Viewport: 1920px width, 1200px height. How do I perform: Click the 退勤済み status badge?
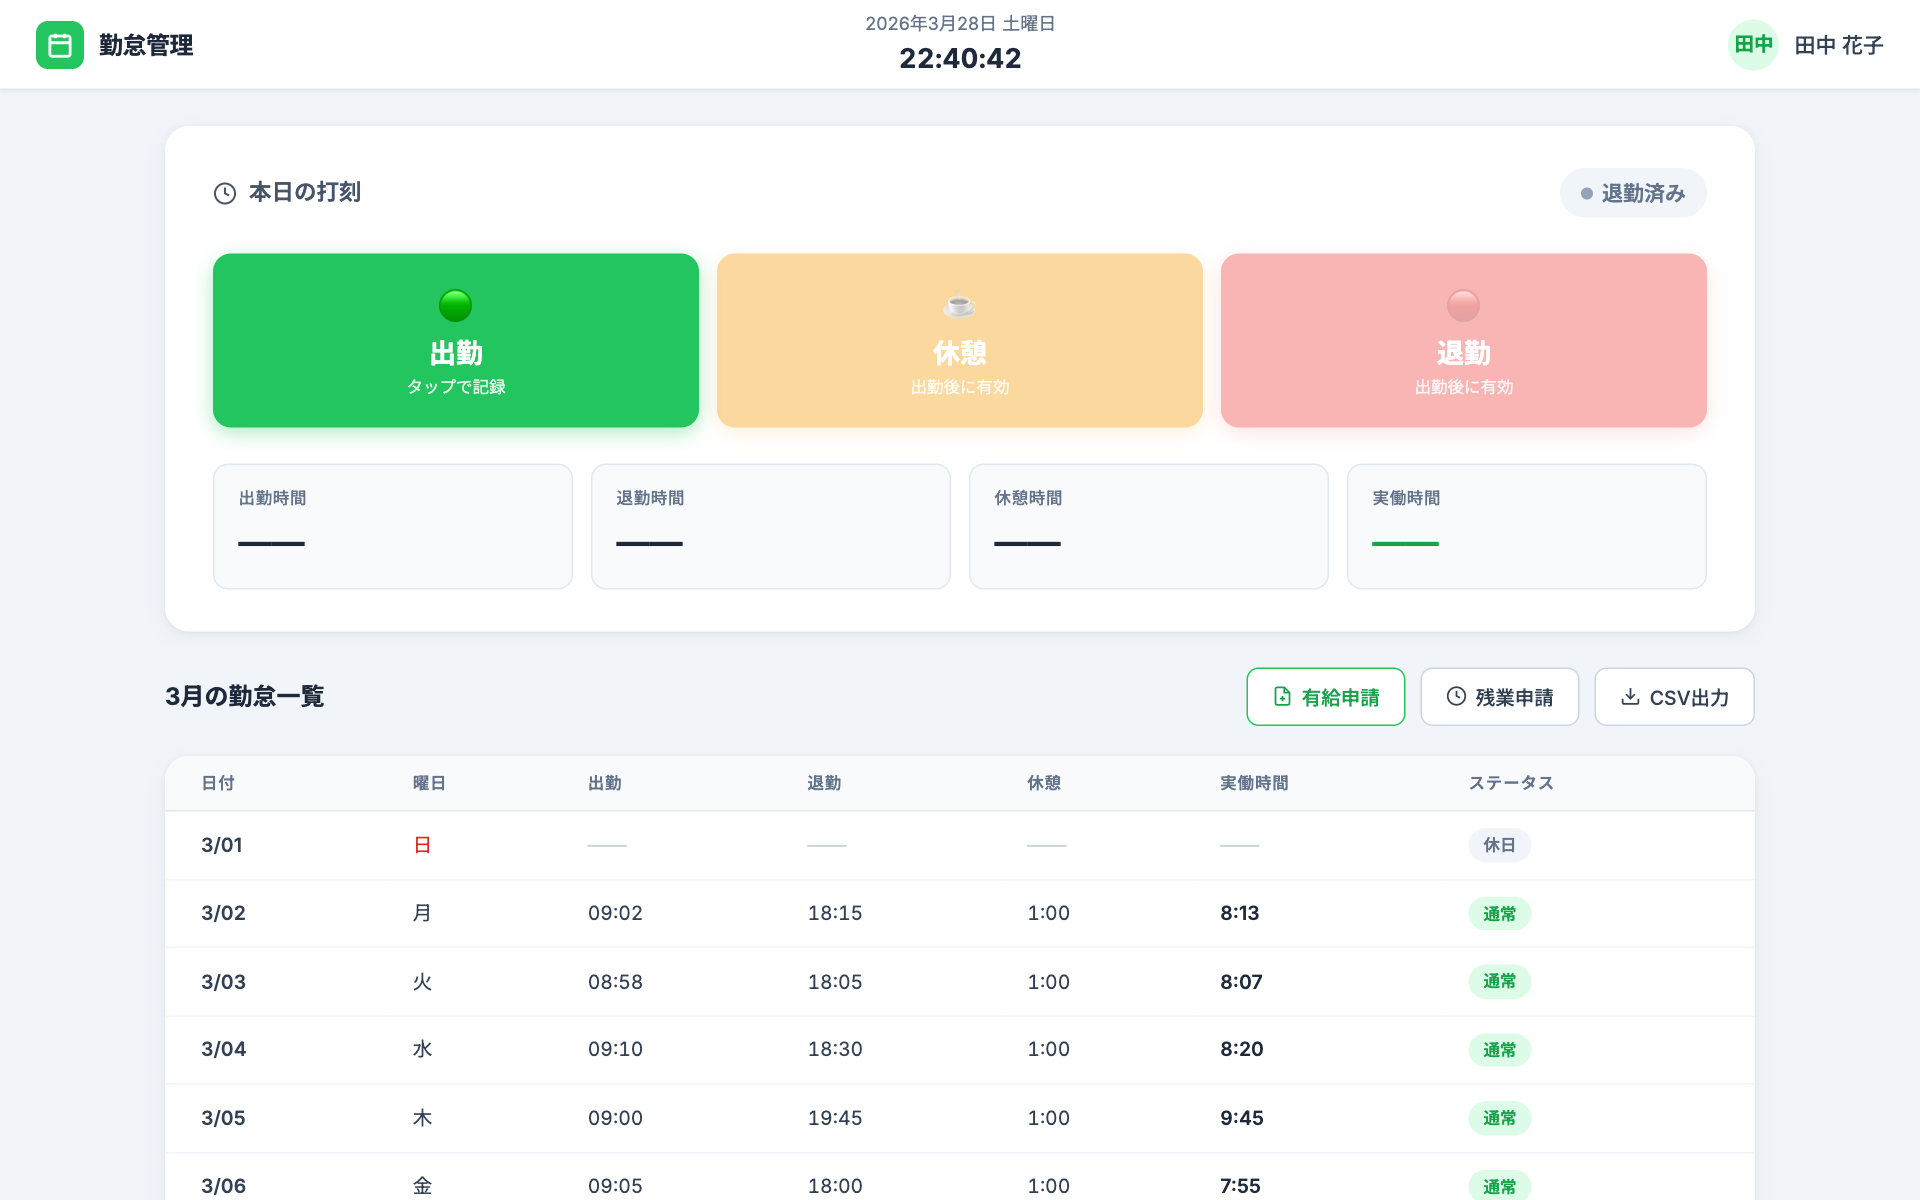tap(1633, 193)
